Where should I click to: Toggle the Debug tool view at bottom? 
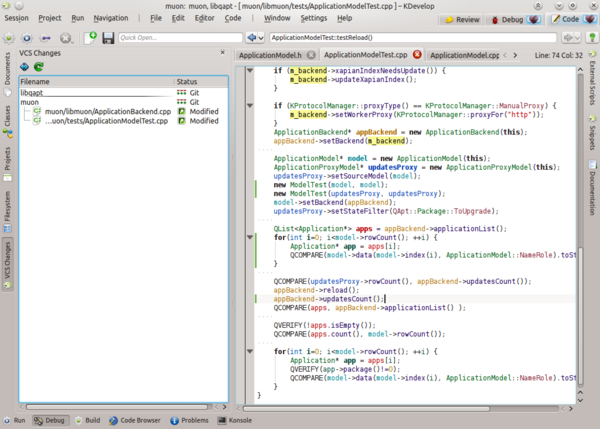pos(49,421)
